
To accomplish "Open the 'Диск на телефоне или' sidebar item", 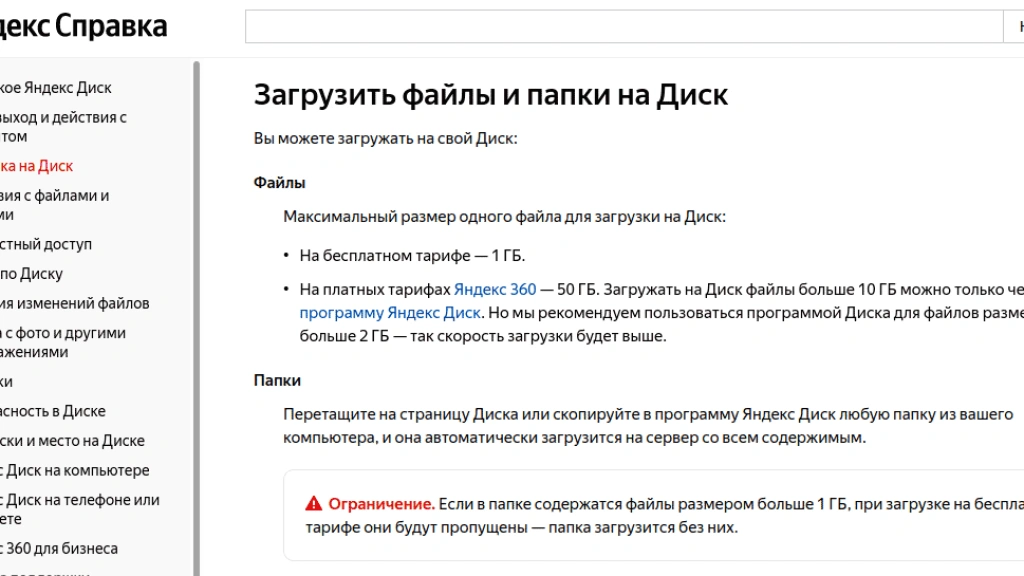I will [80, 509].
